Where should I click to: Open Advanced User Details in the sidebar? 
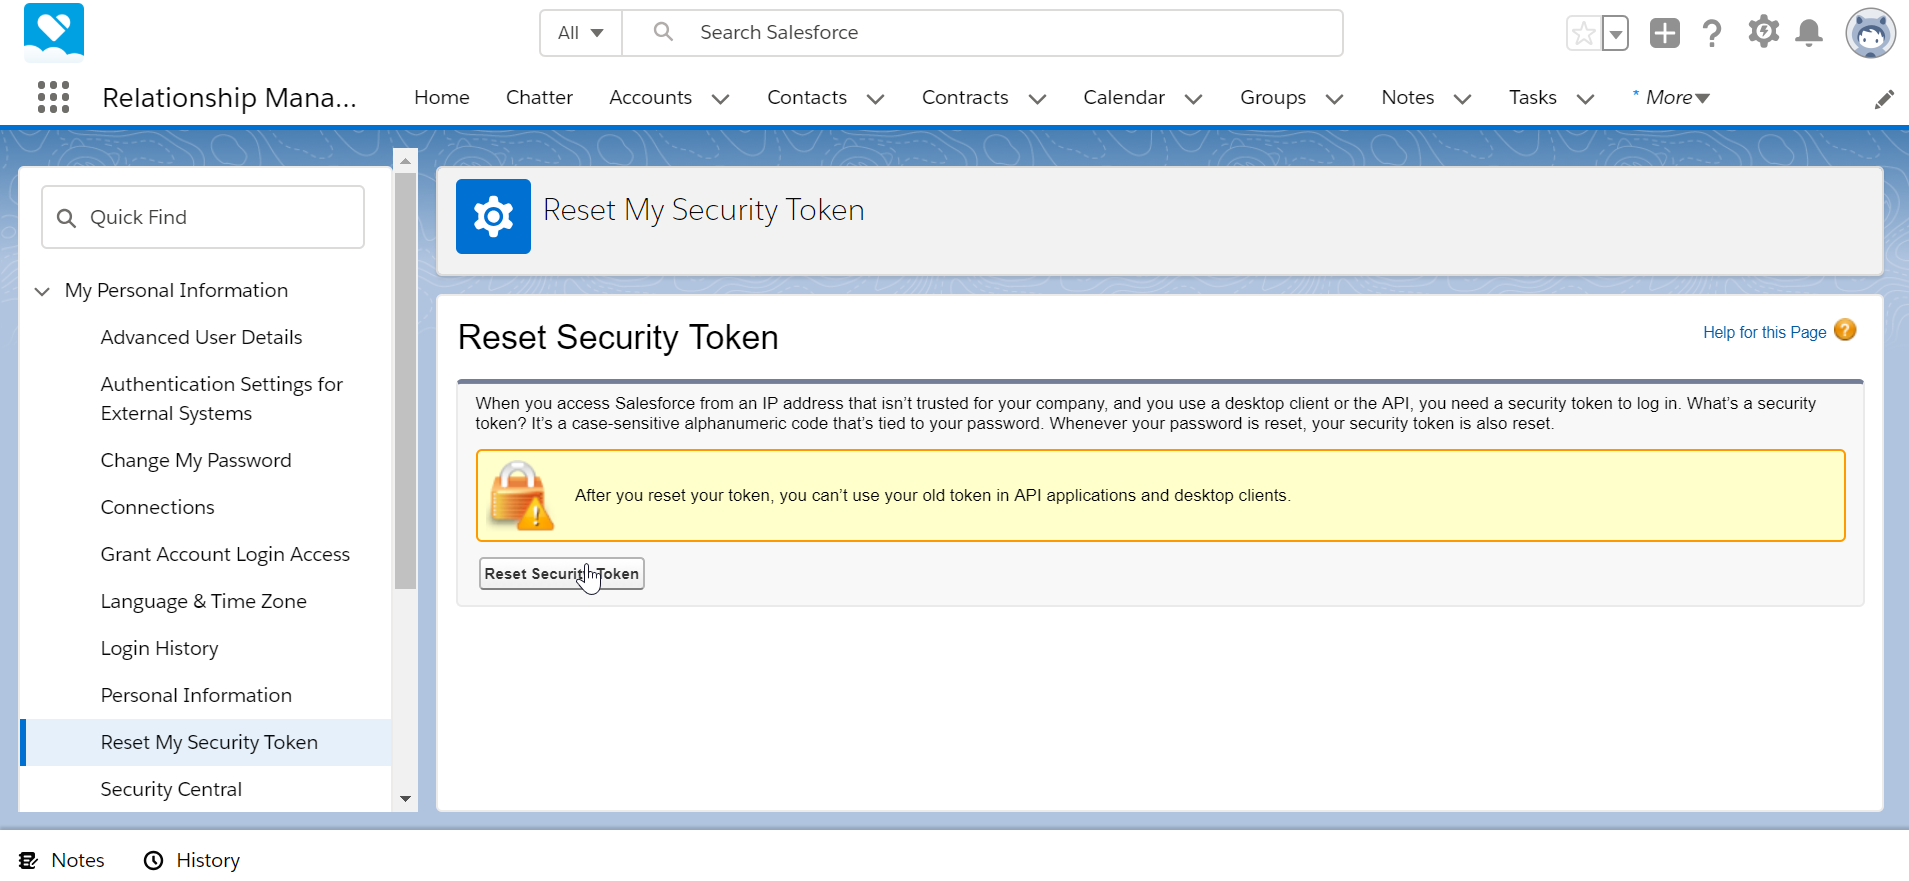click(201, 337)
